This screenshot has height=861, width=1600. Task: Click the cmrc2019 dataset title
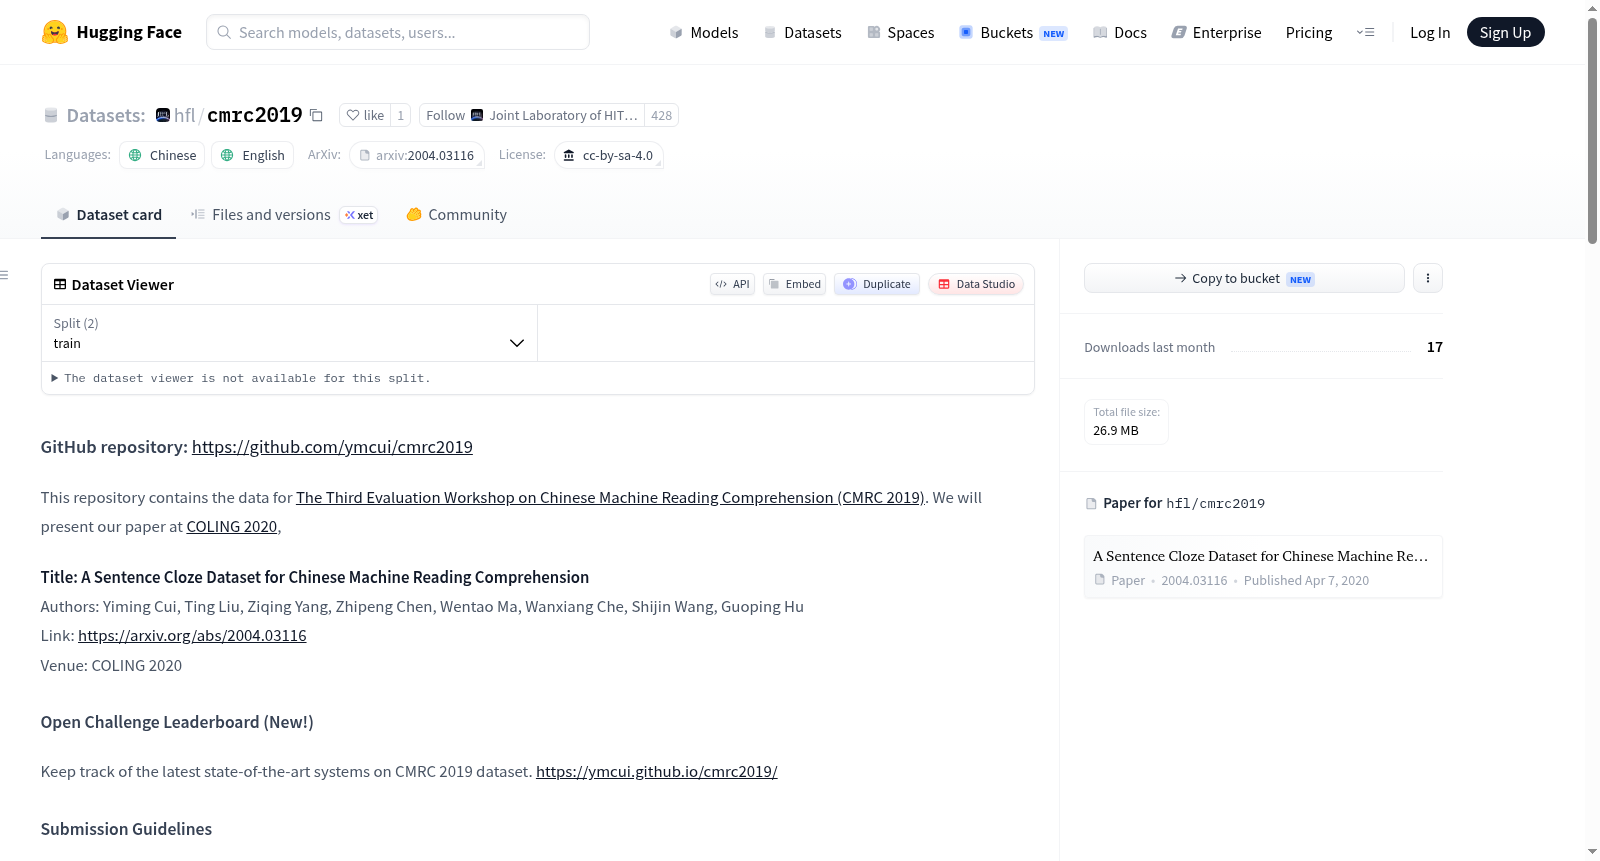click(255, 115)
